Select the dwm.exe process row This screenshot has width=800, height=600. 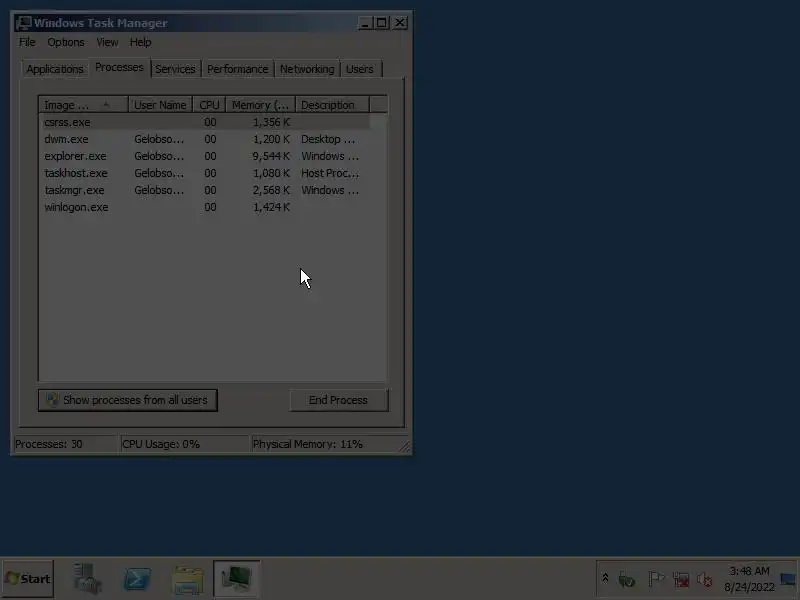click(x=204, y=139)
